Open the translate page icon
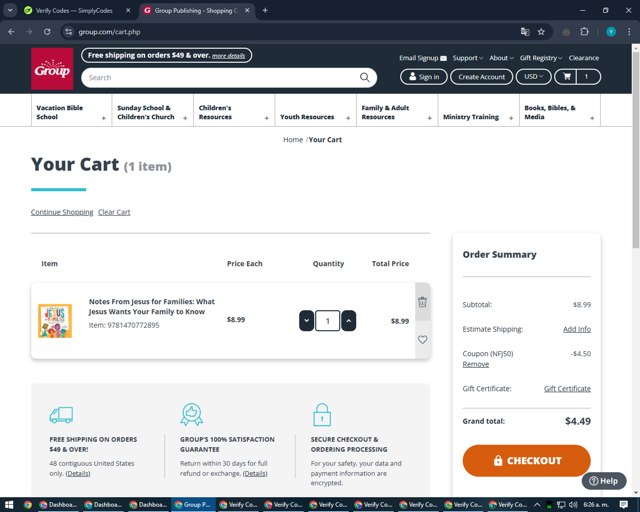The height and width of the screenshot is (512, 640). point(525,32)
